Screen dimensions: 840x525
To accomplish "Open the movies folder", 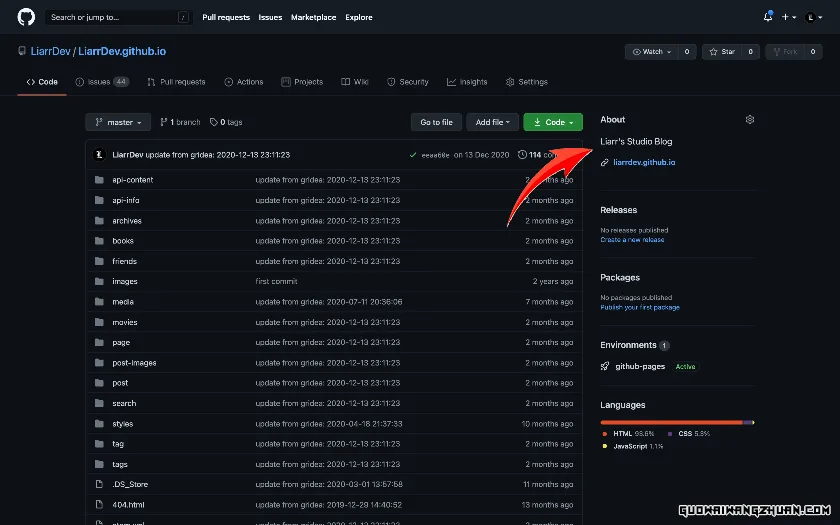I will (125, 322).
